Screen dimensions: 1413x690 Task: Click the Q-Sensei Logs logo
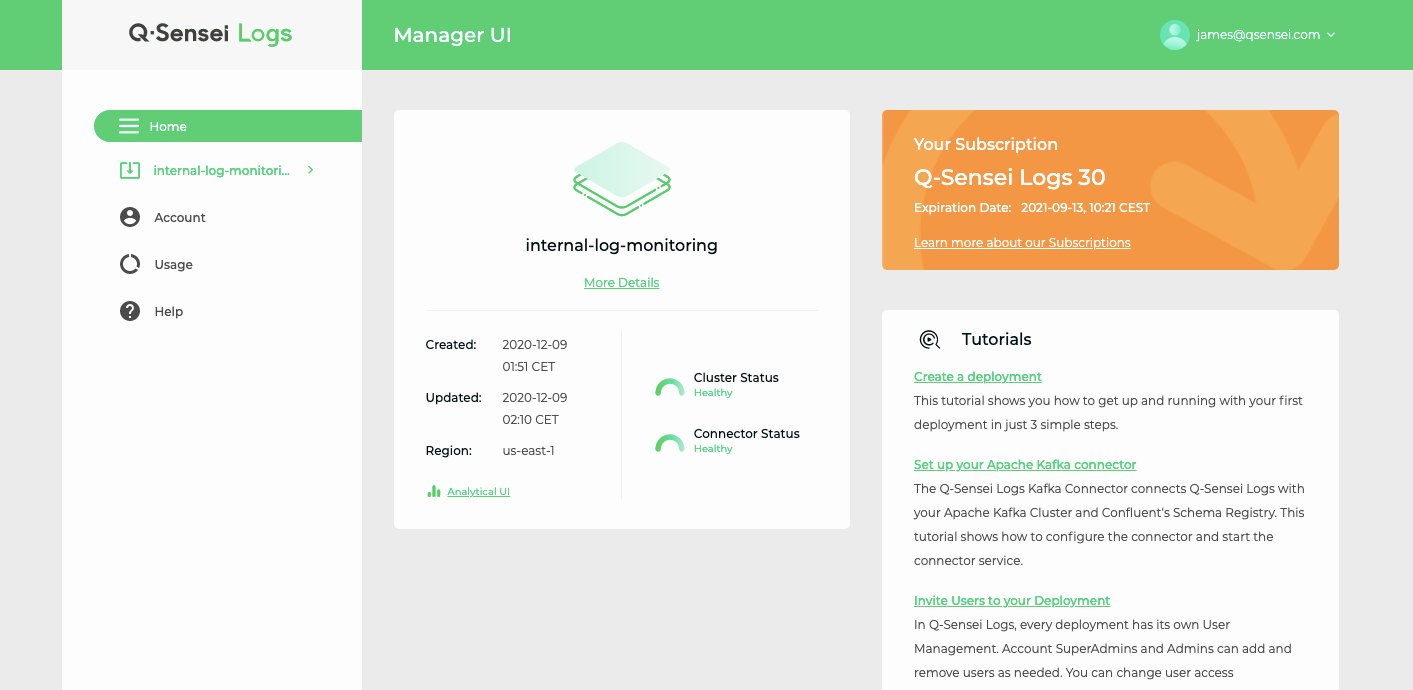(x=211, y=34)
